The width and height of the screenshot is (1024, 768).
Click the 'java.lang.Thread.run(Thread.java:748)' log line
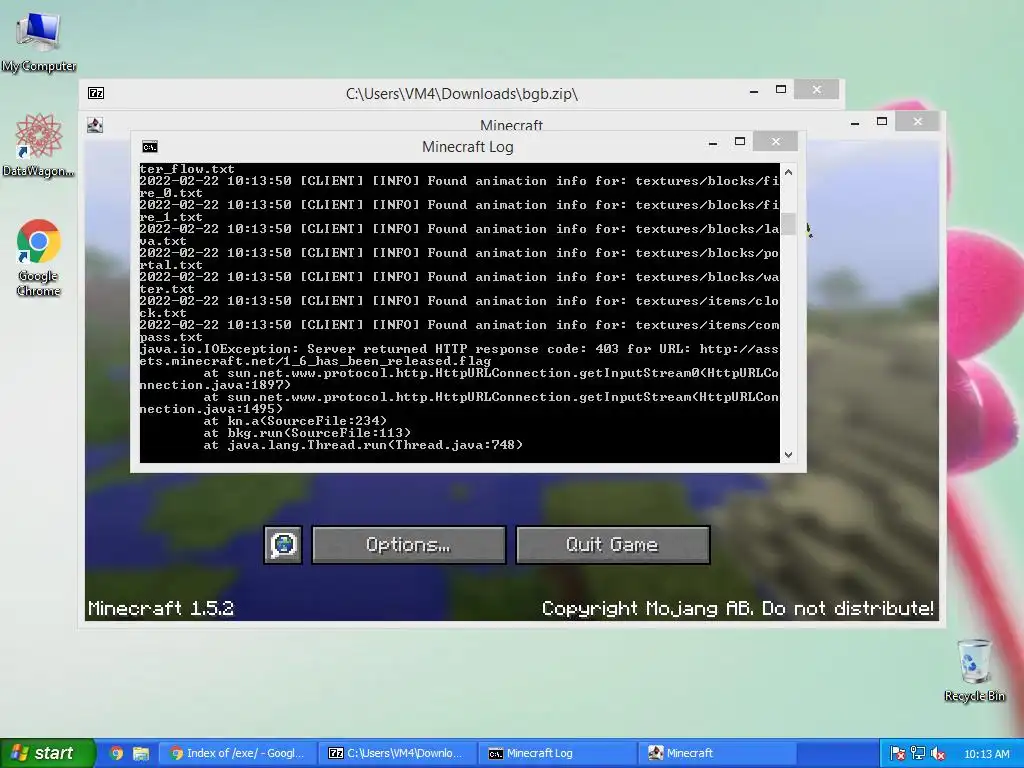(x=363, y=445)
